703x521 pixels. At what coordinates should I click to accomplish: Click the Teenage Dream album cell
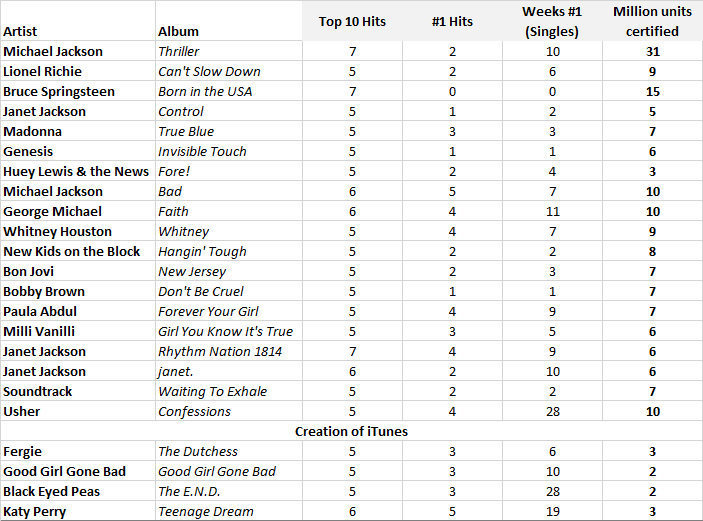[229, 511]
